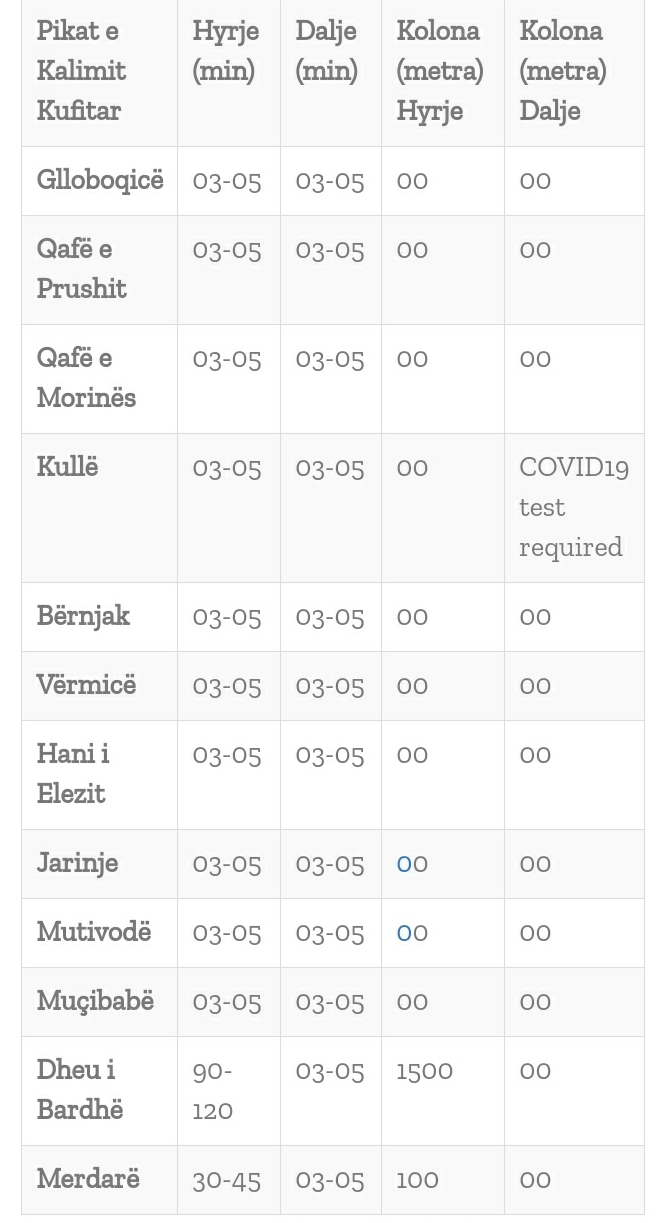
Task: Click the "Kolona (metra) Dalje" header
Action: (x=562, y=70)
